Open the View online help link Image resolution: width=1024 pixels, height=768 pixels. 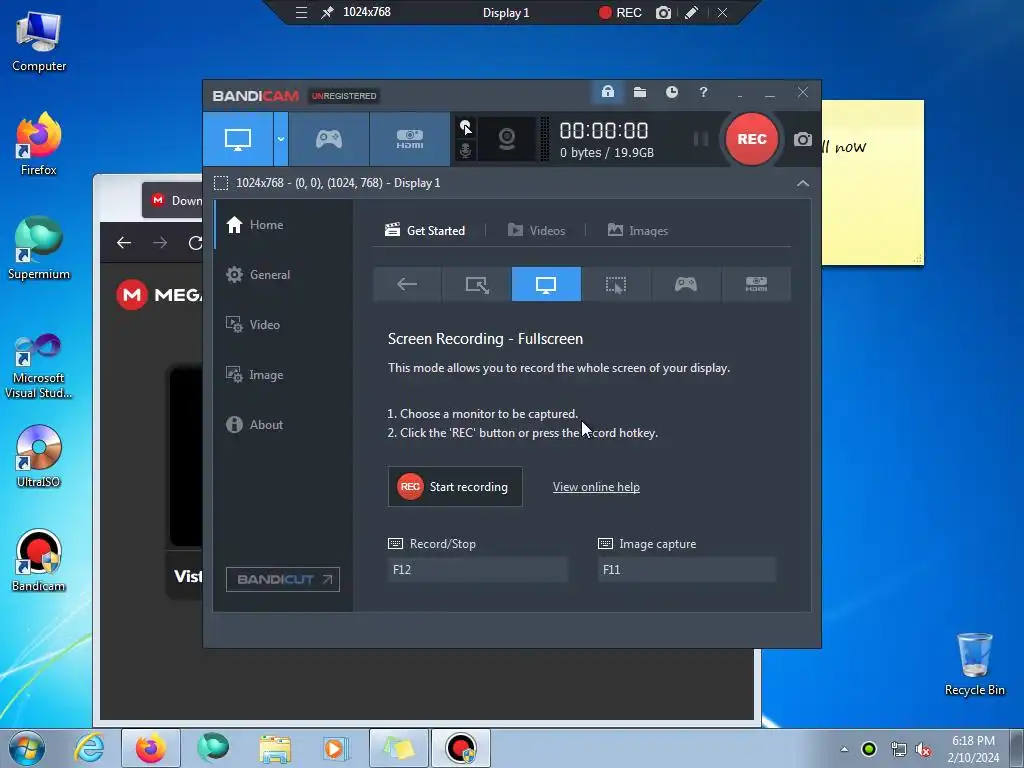coord(596,487)
